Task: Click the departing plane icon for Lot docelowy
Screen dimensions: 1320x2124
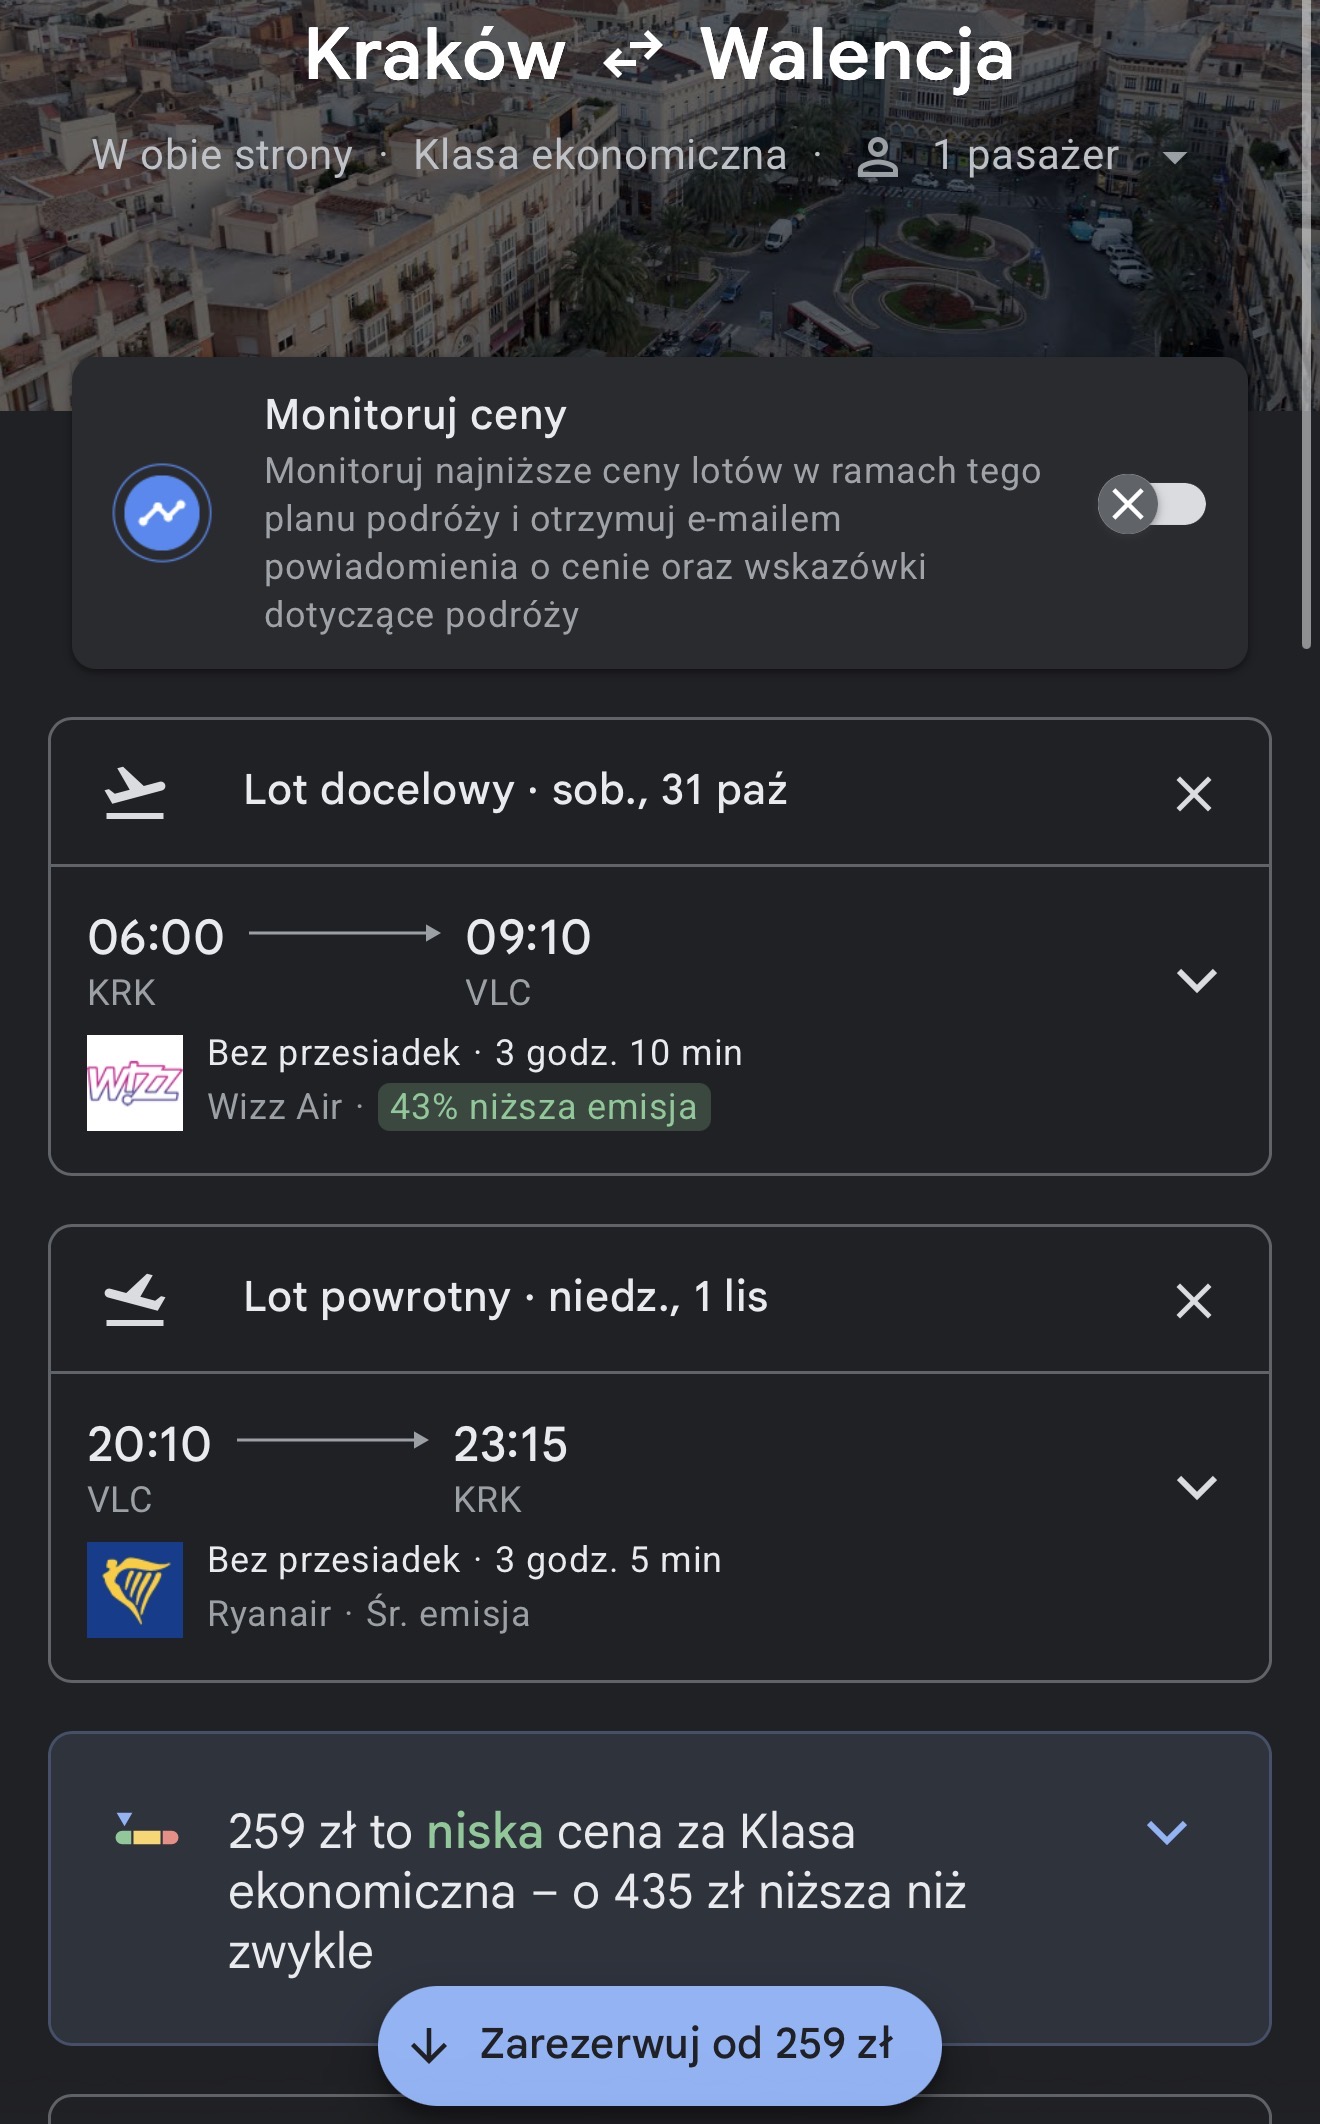Action: (135, 793)
